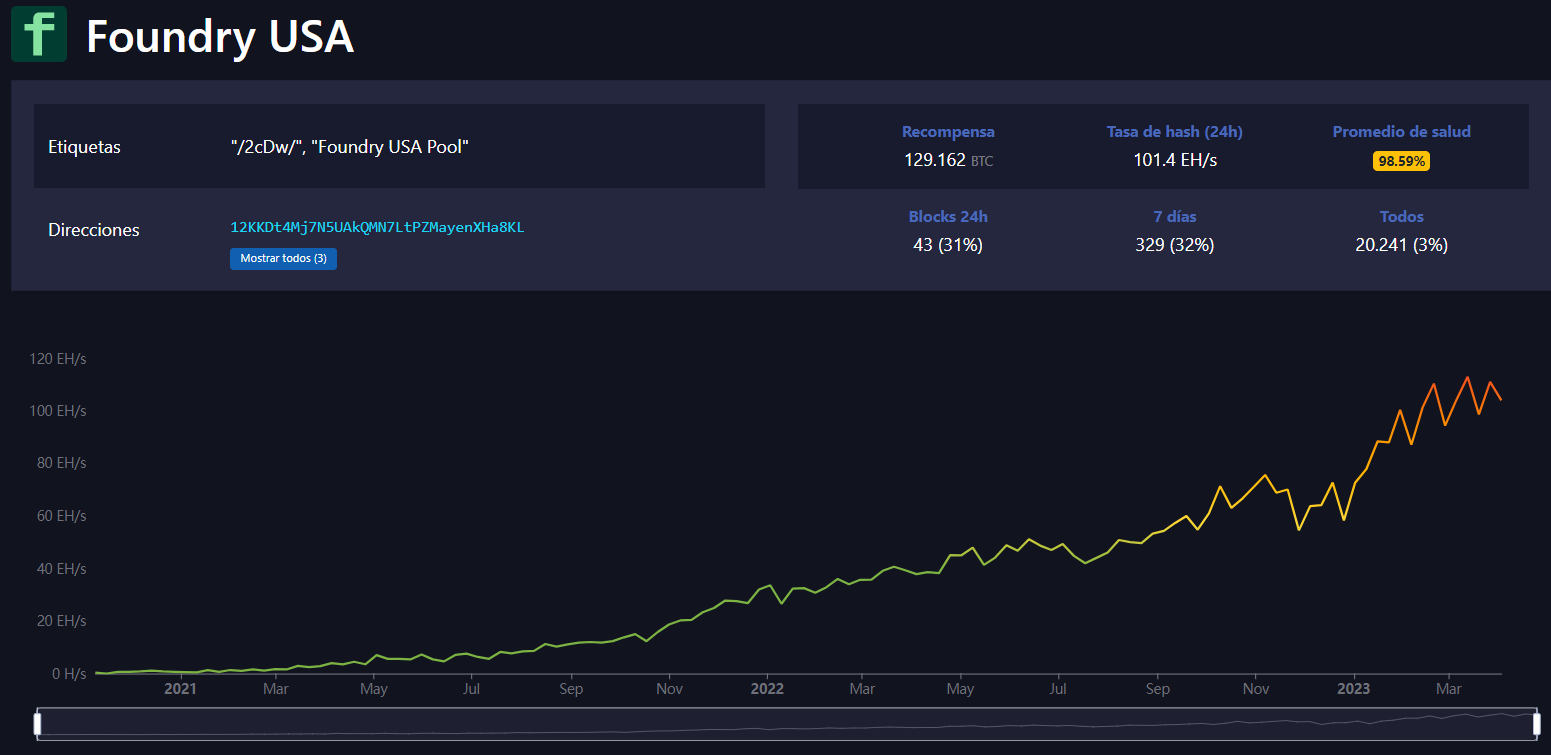Screen dimensions: 1551x755
Task: Click the 2022 label on the x-axis
Action: (767, 689)
